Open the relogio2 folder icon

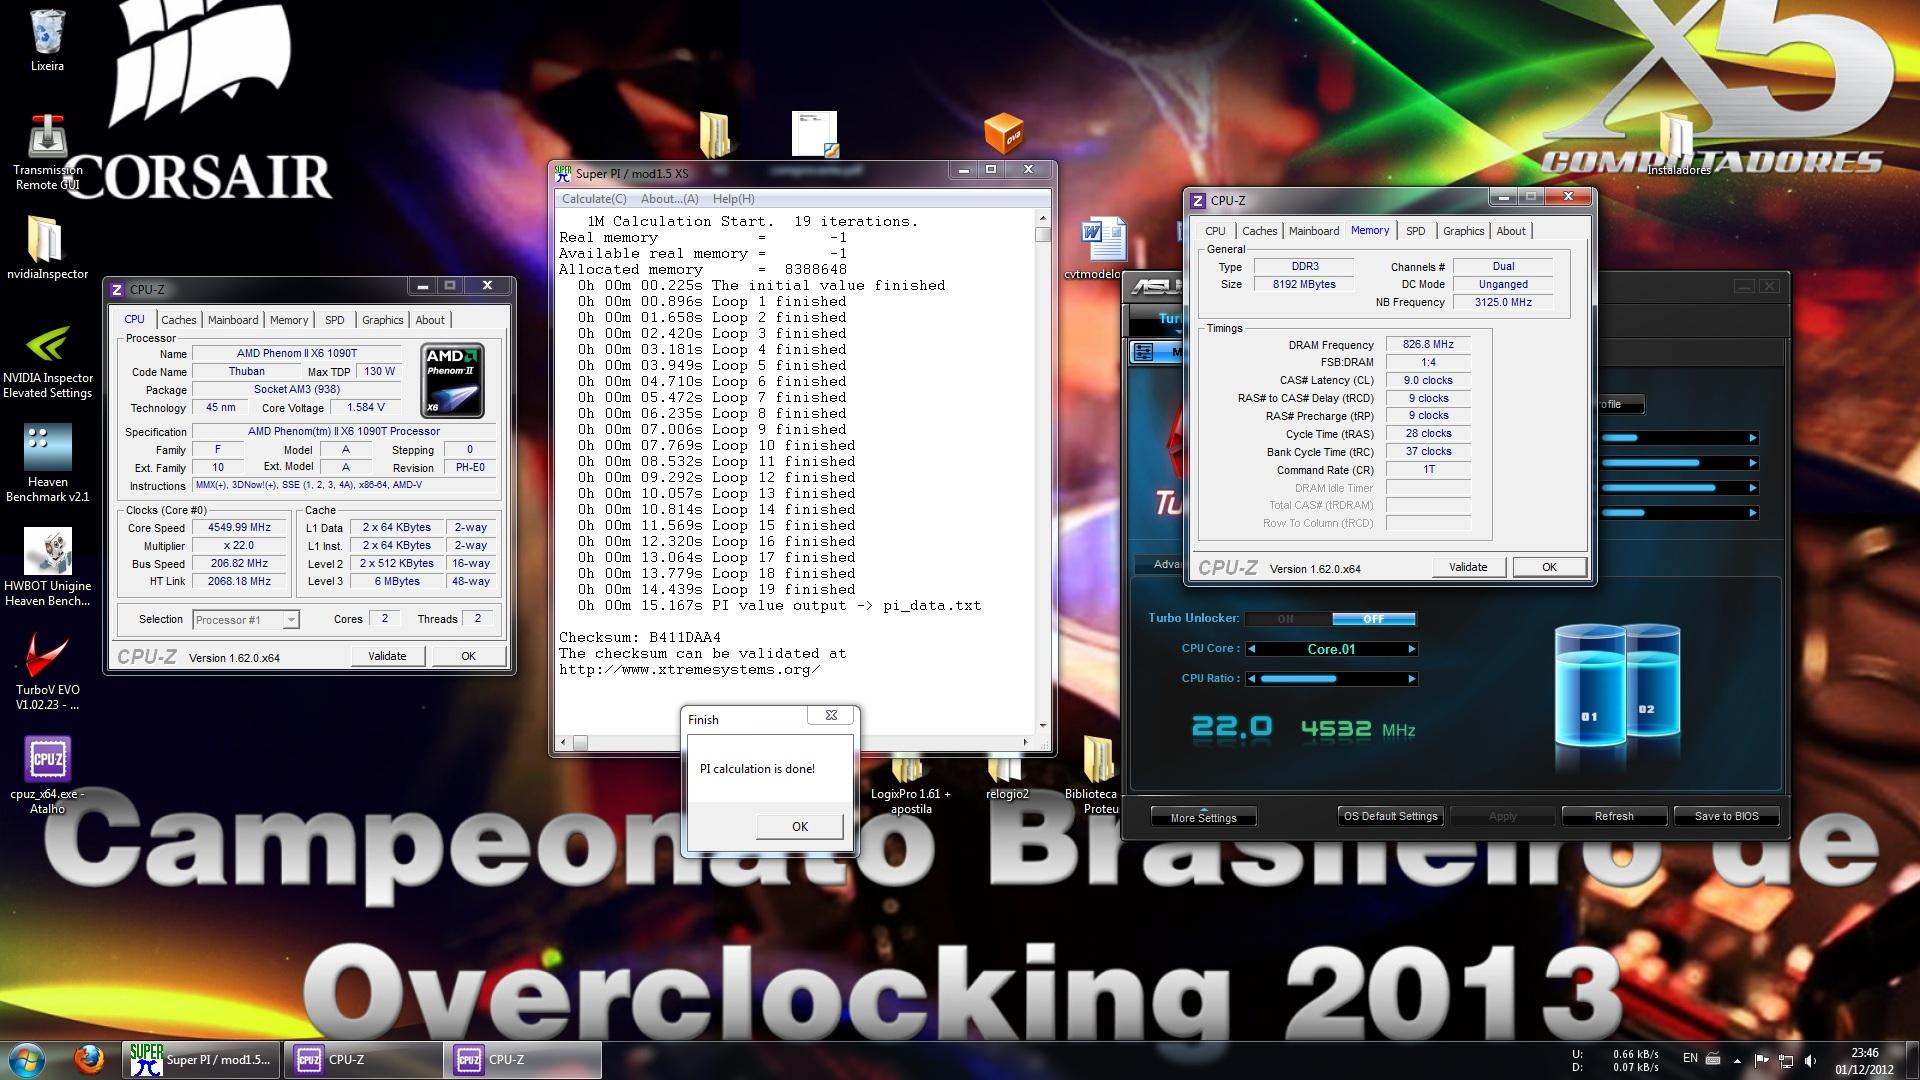1006,776
